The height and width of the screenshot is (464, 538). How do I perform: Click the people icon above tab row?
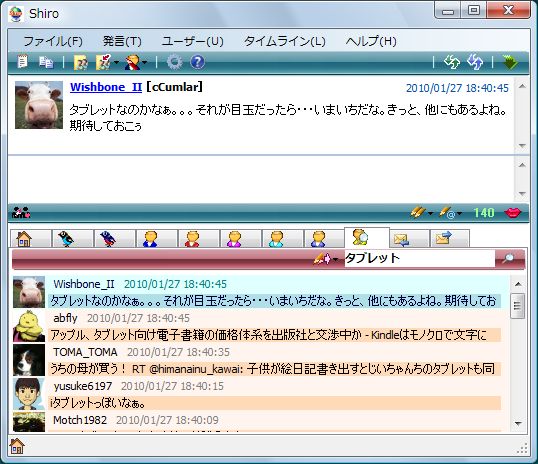[21, 212]
